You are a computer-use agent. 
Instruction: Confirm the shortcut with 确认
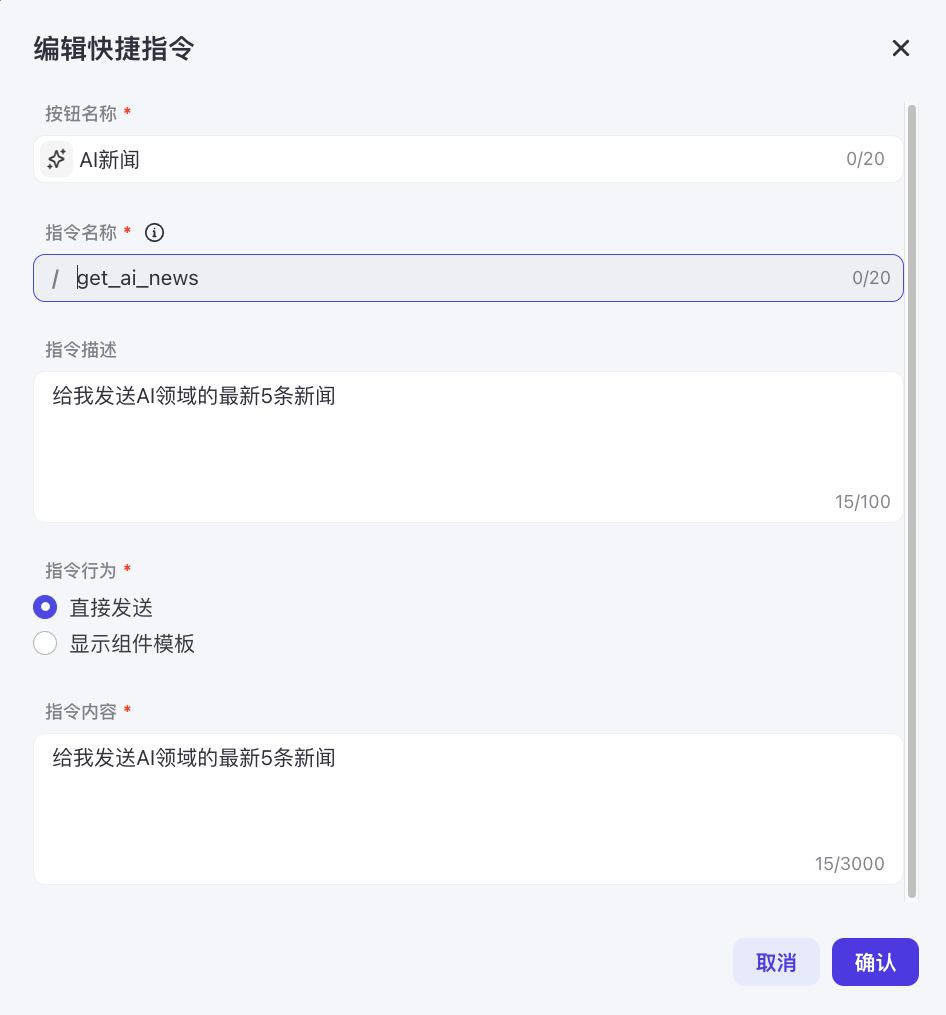point(875,962)
